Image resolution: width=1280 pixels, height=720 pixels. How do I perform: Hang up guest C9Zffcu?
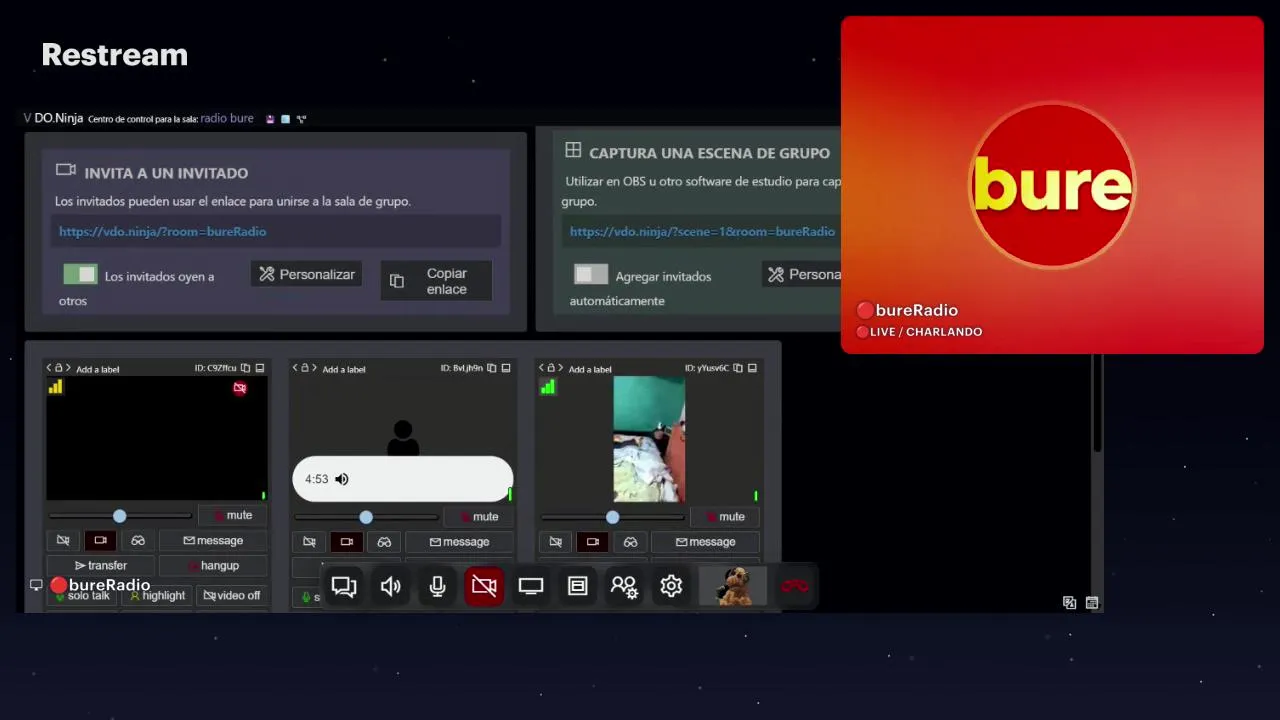213,566
